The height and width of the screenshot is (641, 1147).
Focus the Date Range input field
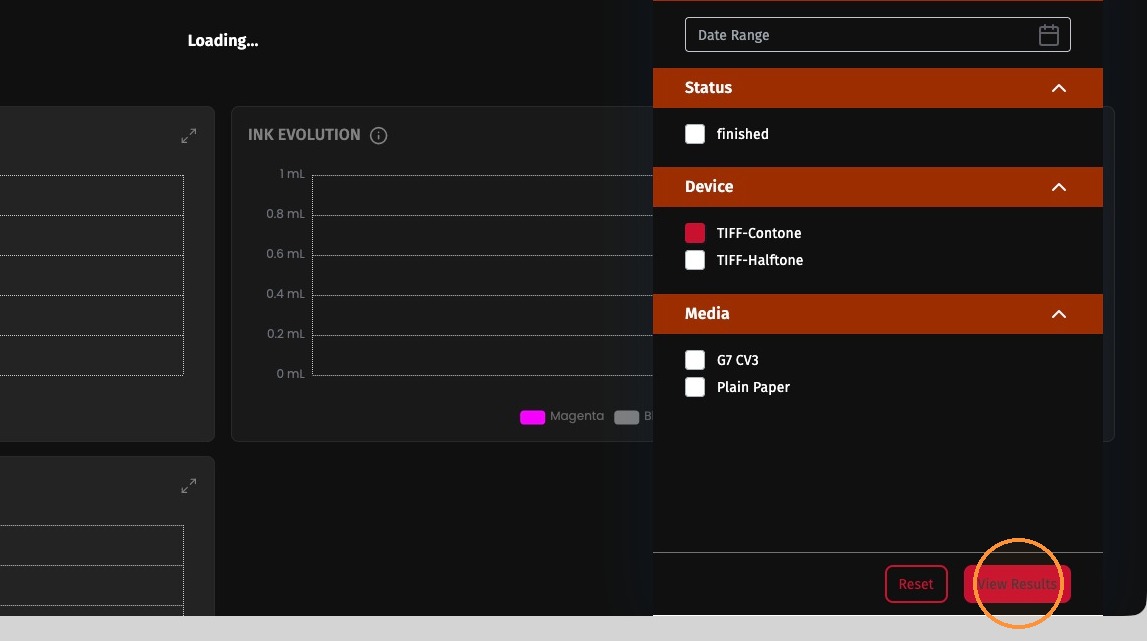point(878,35)
